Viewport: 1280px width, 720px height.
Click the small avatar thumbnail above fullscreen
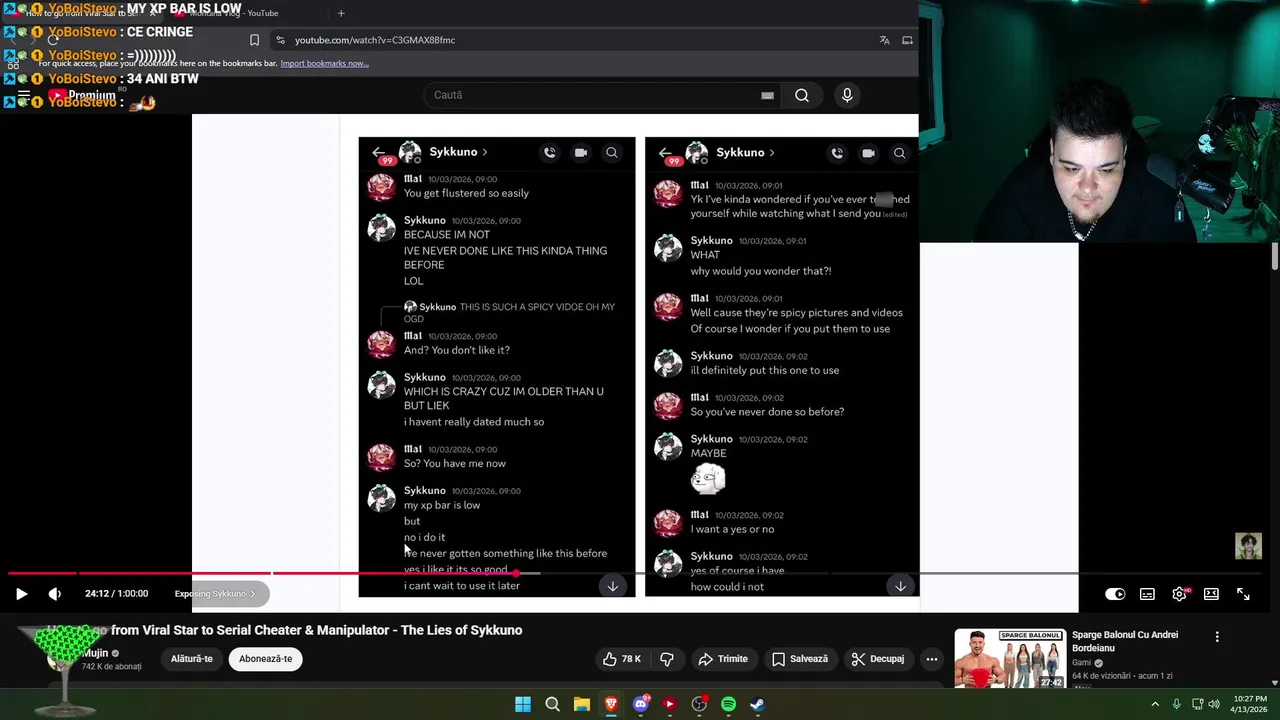click(x=1248, y=546)
